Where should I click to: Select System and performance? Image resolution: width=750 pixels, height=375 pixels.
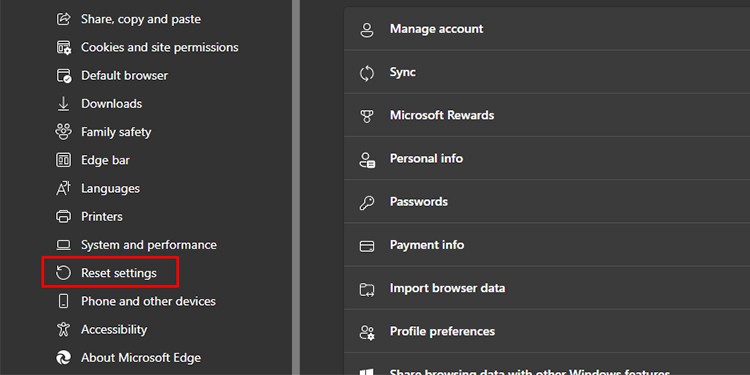[x=149, y=245]
